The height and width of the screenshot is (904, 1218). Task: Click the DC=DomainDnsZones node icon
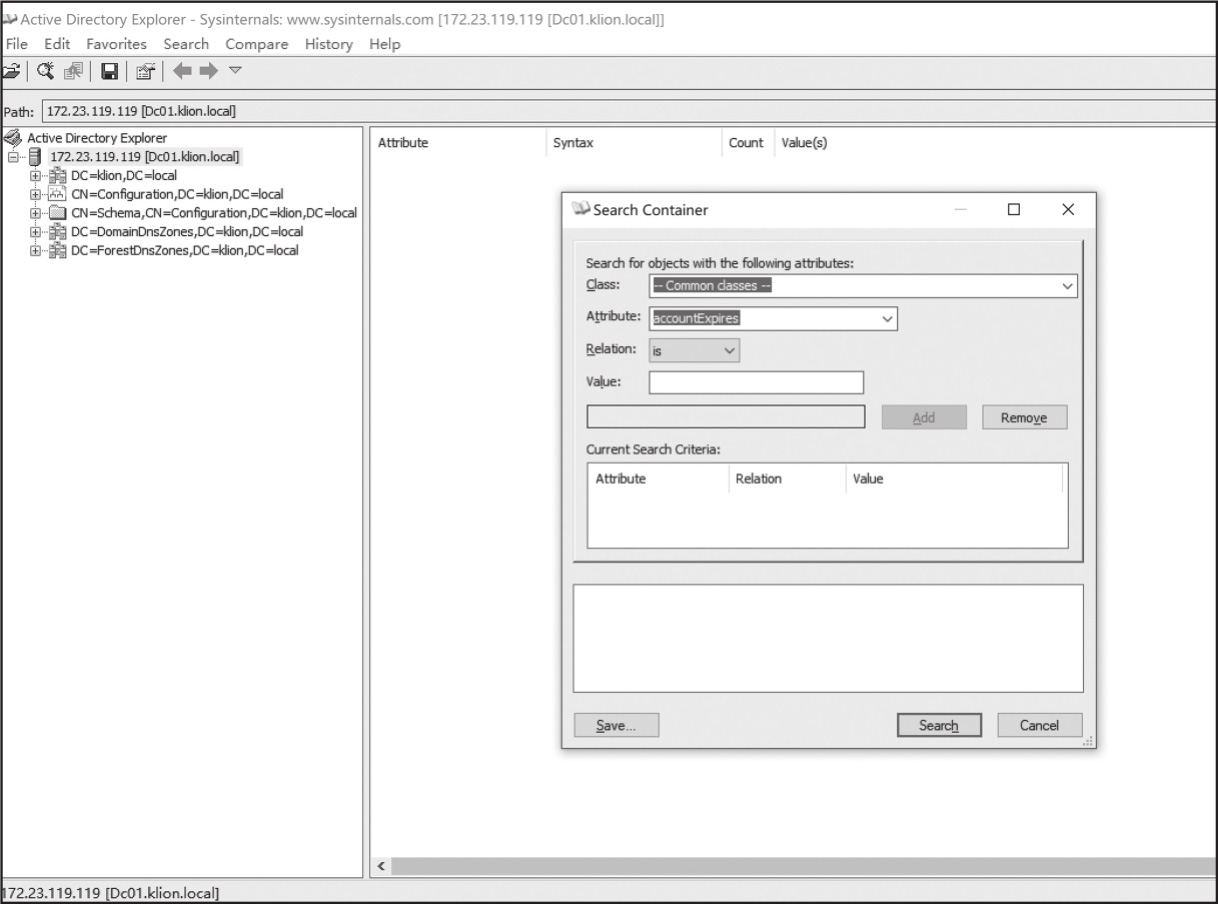(56, 231)
